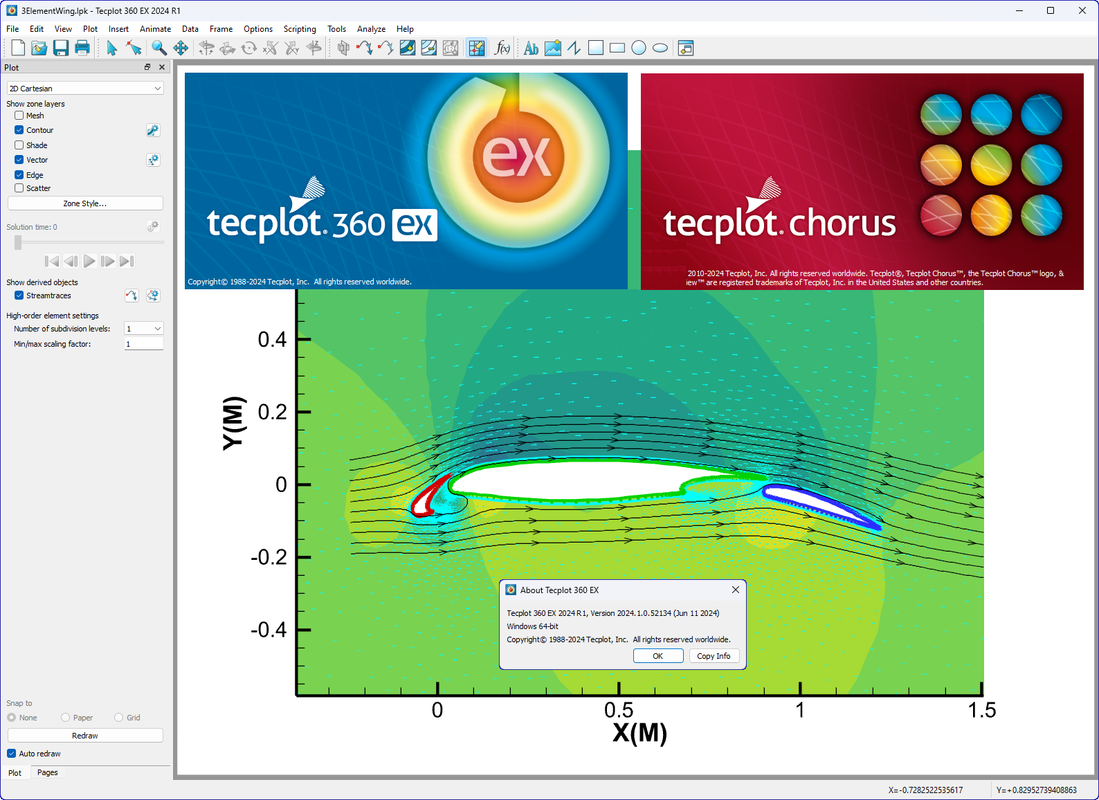Select the Slice placement tool
The image size is (1099, 800).
[343, 48]
